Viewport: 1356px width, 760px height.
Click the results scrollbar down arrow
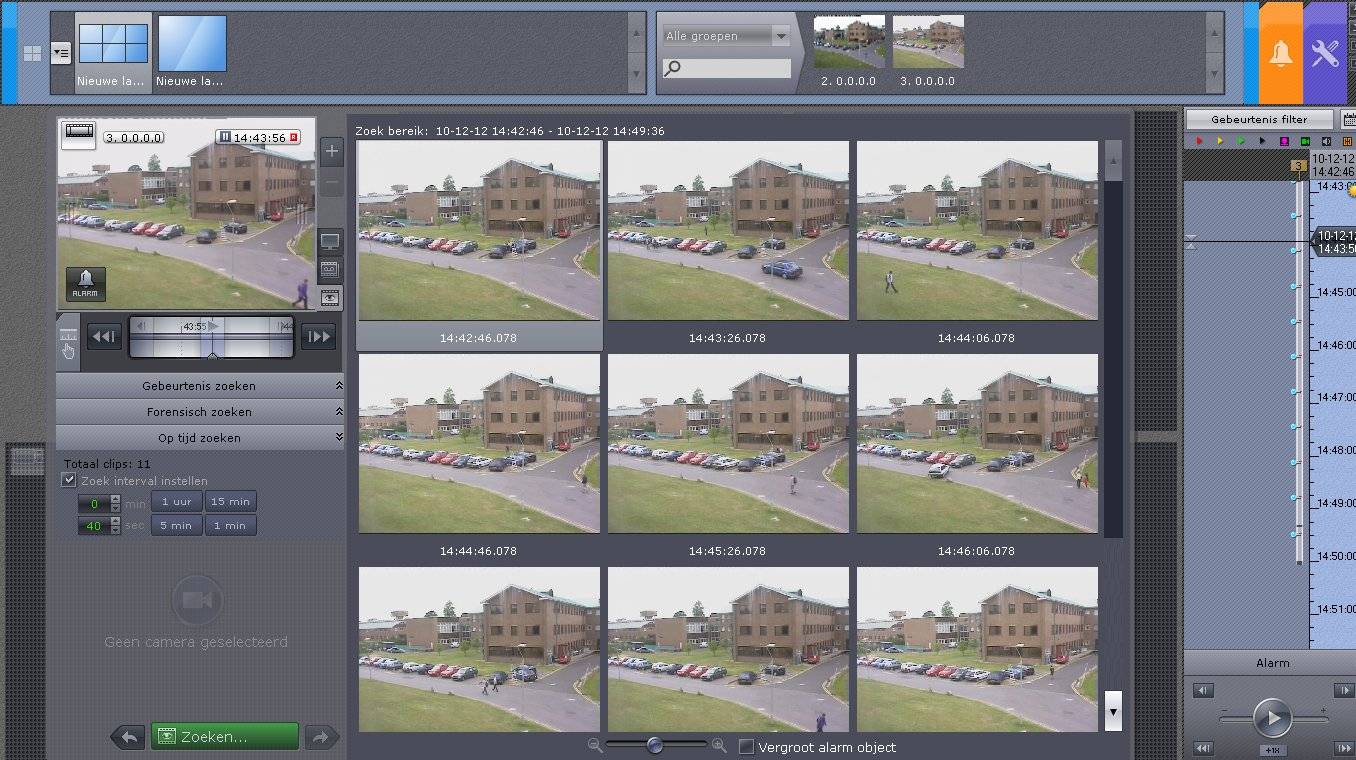(1113, 711)
